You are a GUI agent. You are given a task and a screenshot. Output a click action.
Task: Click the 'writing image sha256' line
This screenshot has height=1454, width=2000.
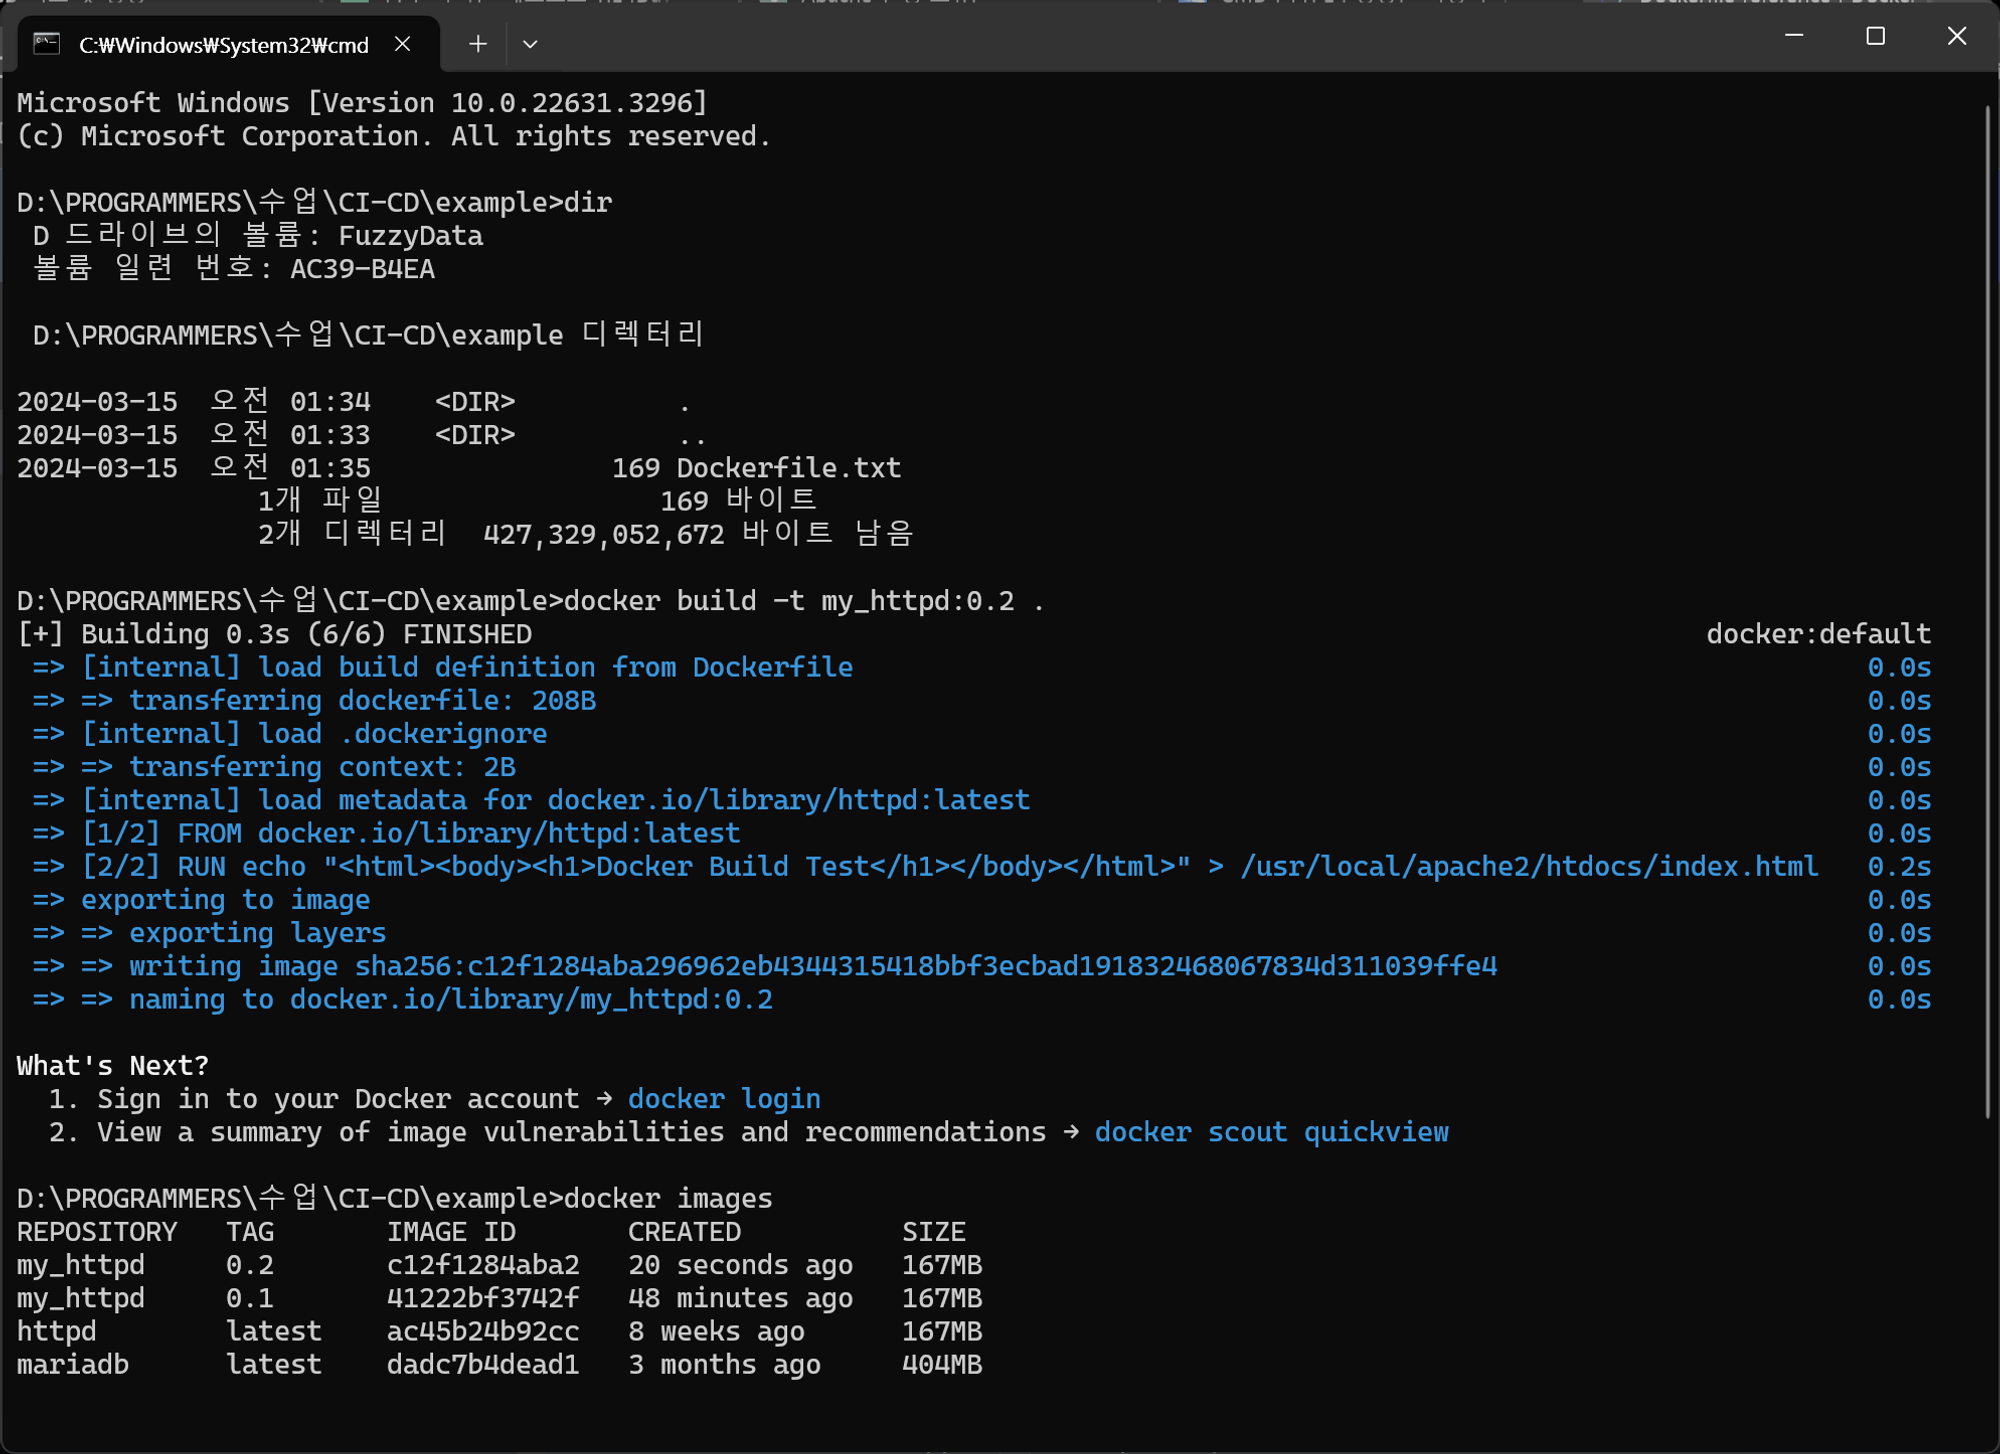[765, 966]
